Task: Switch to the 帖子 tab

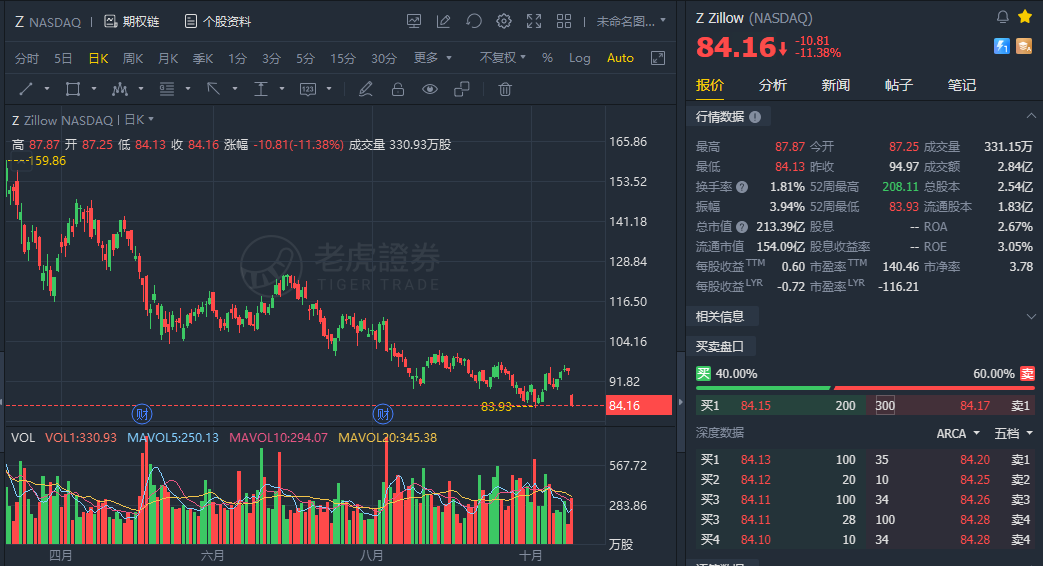Action: 899,85
